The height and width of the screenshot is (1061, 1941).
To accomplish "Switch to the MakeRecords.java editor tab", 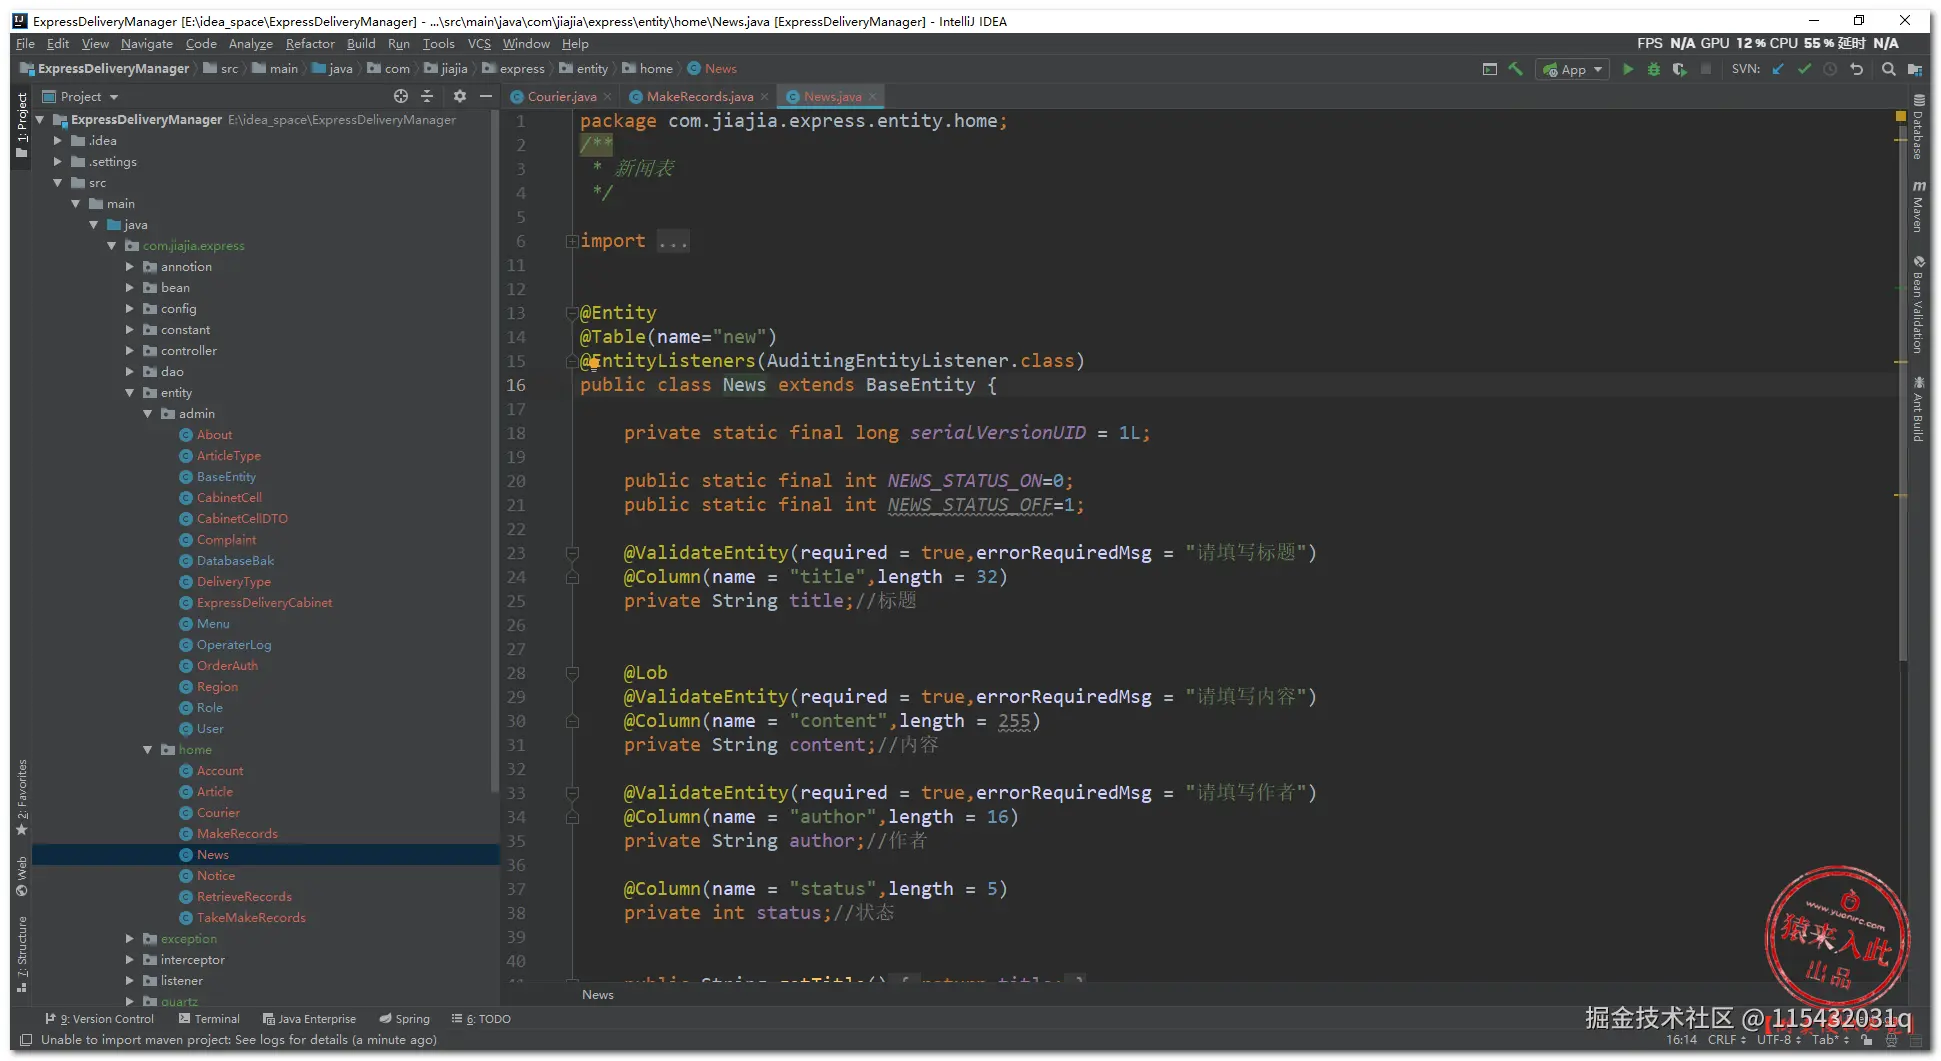I will 699,97.
